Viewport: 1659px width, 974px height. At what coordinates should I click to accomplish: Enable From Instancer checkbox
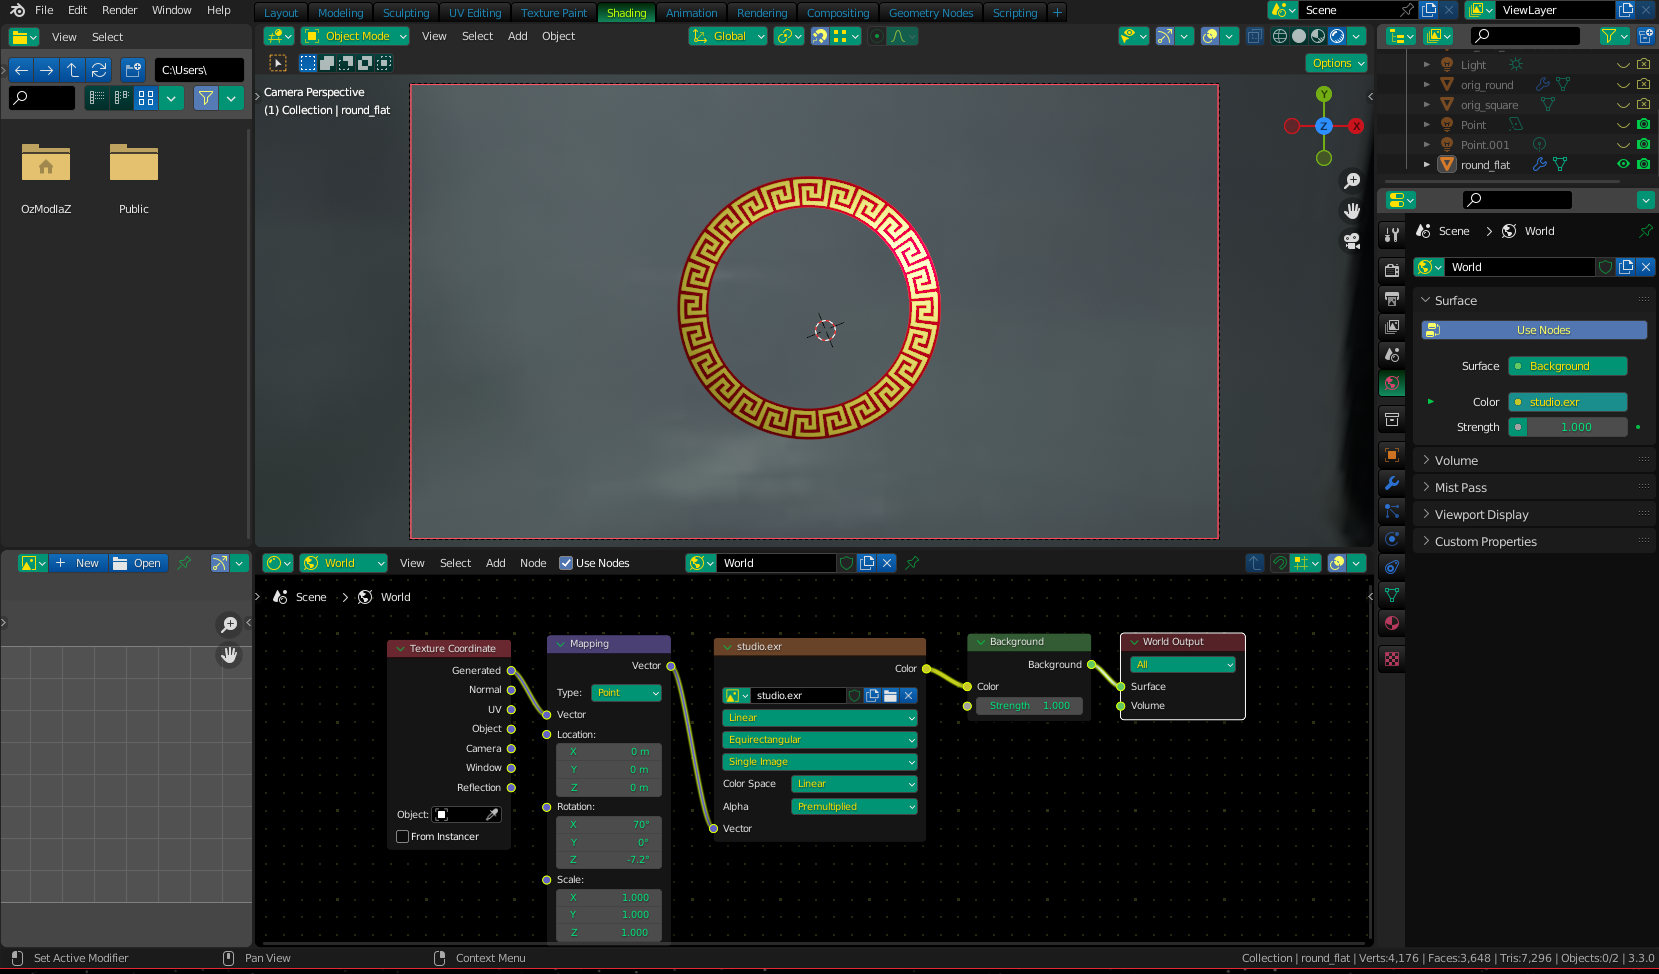tap(403, 837)
